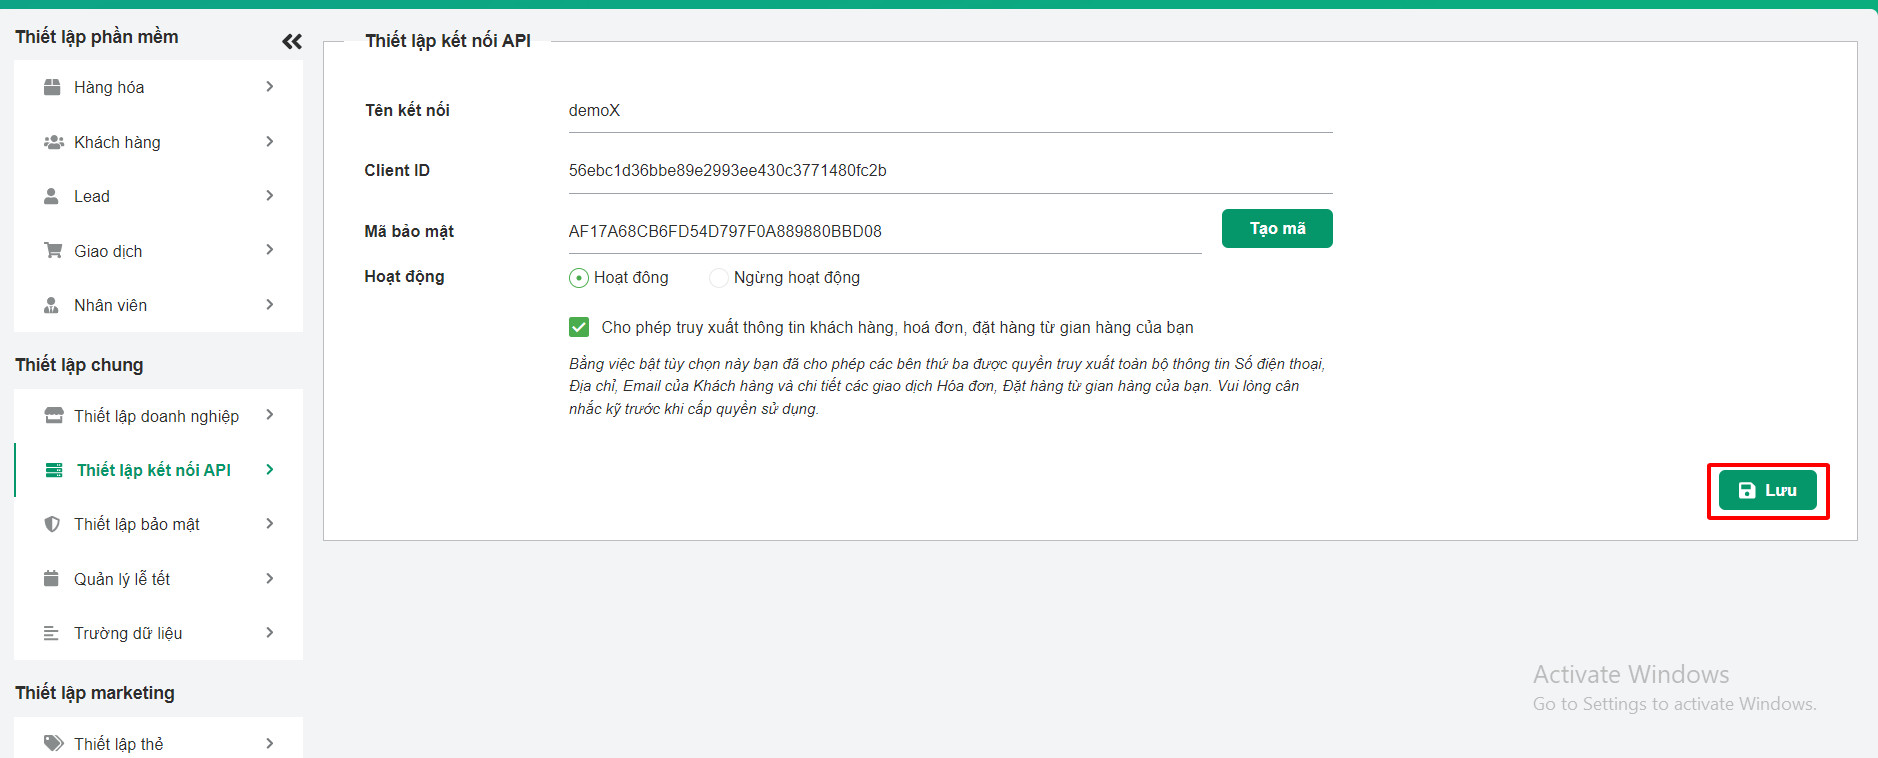The width and height of the screenshot is (1878, 758).
Task: Click the Client ID input field
Action: pyautogui.click(x=950, y=171)
